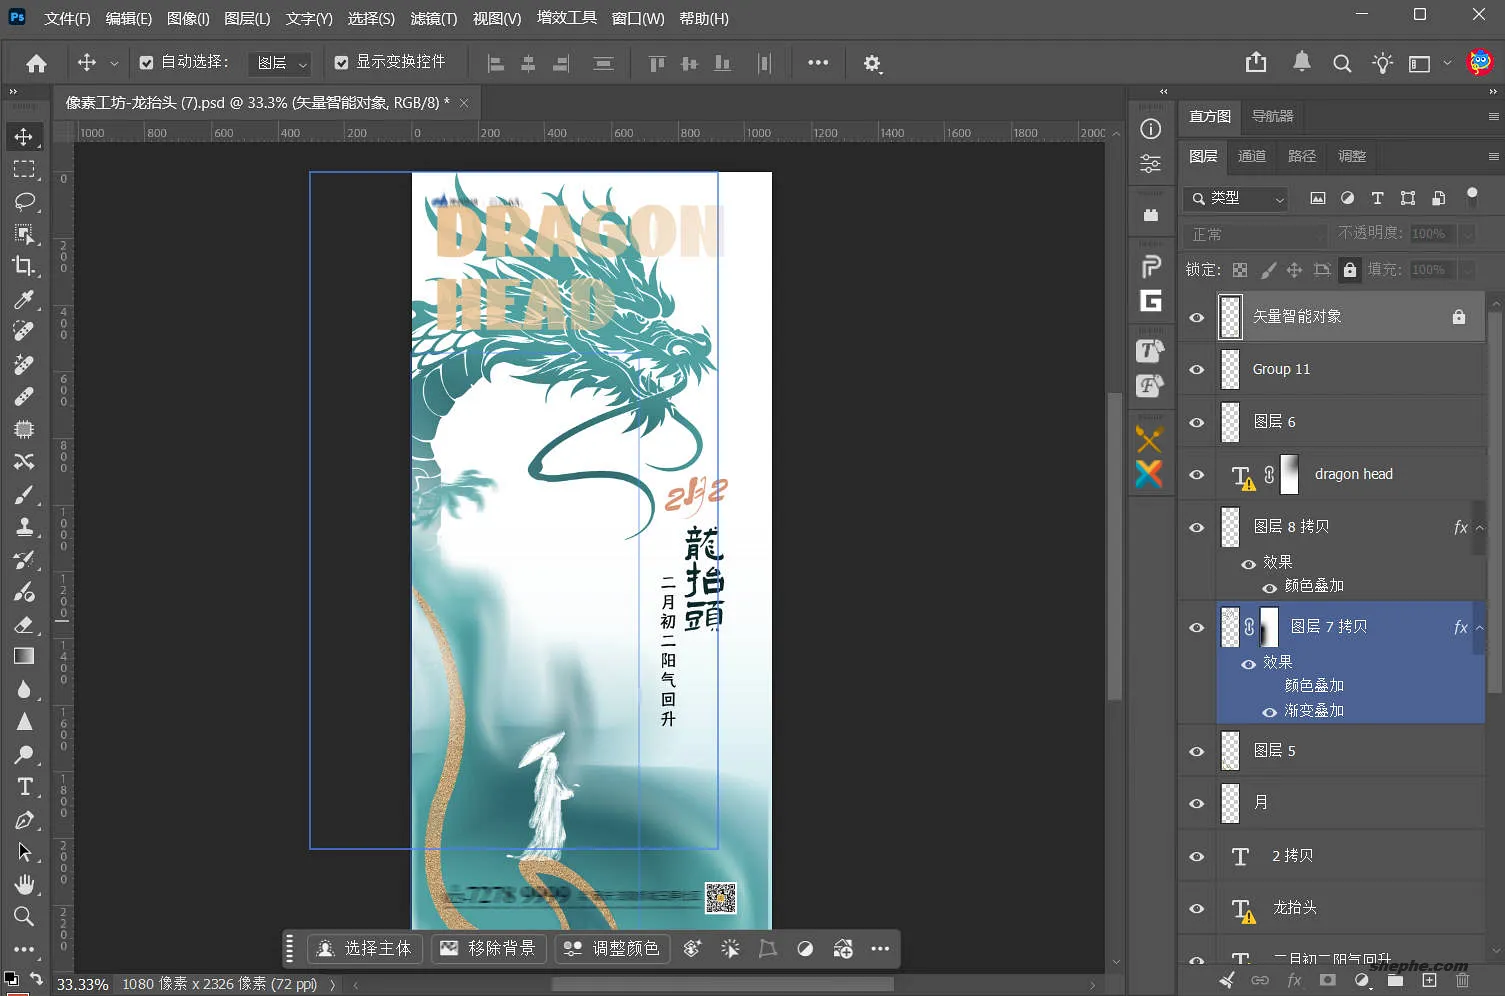Open the fill value dropdown arrow
Viewport: 1505px width, 996px height.
pyautogui.click(x=1467, y=270)
